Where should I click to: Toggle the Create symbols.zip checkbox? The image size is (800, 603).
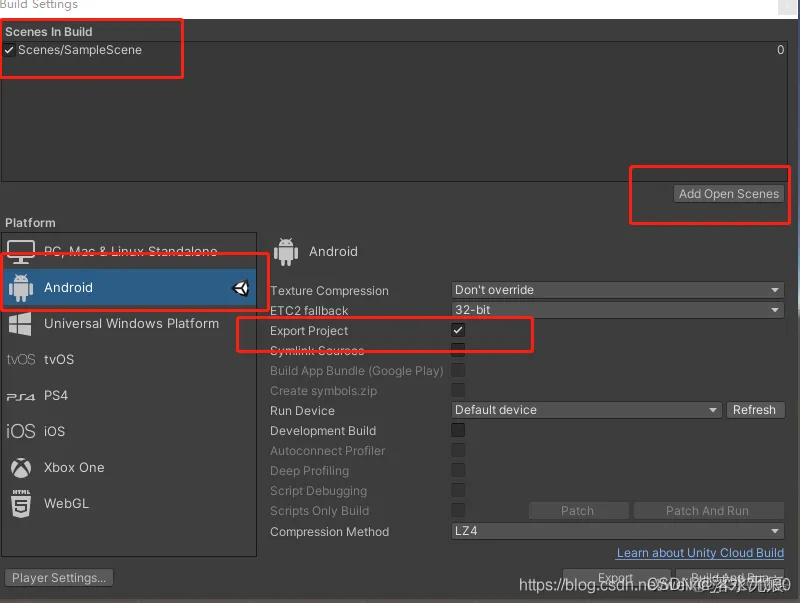tap(458, 390)
